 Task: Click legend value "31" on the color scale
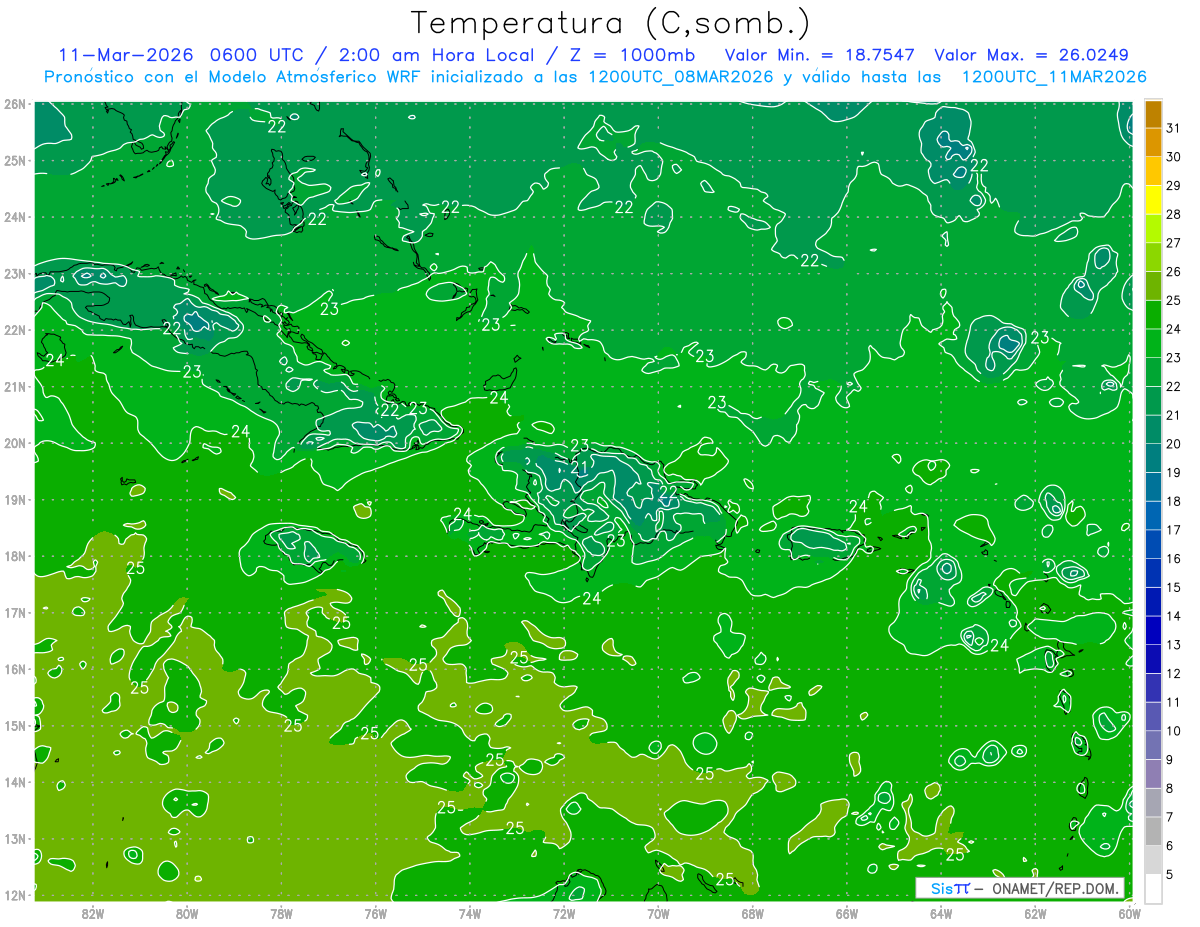(1174, 128)
